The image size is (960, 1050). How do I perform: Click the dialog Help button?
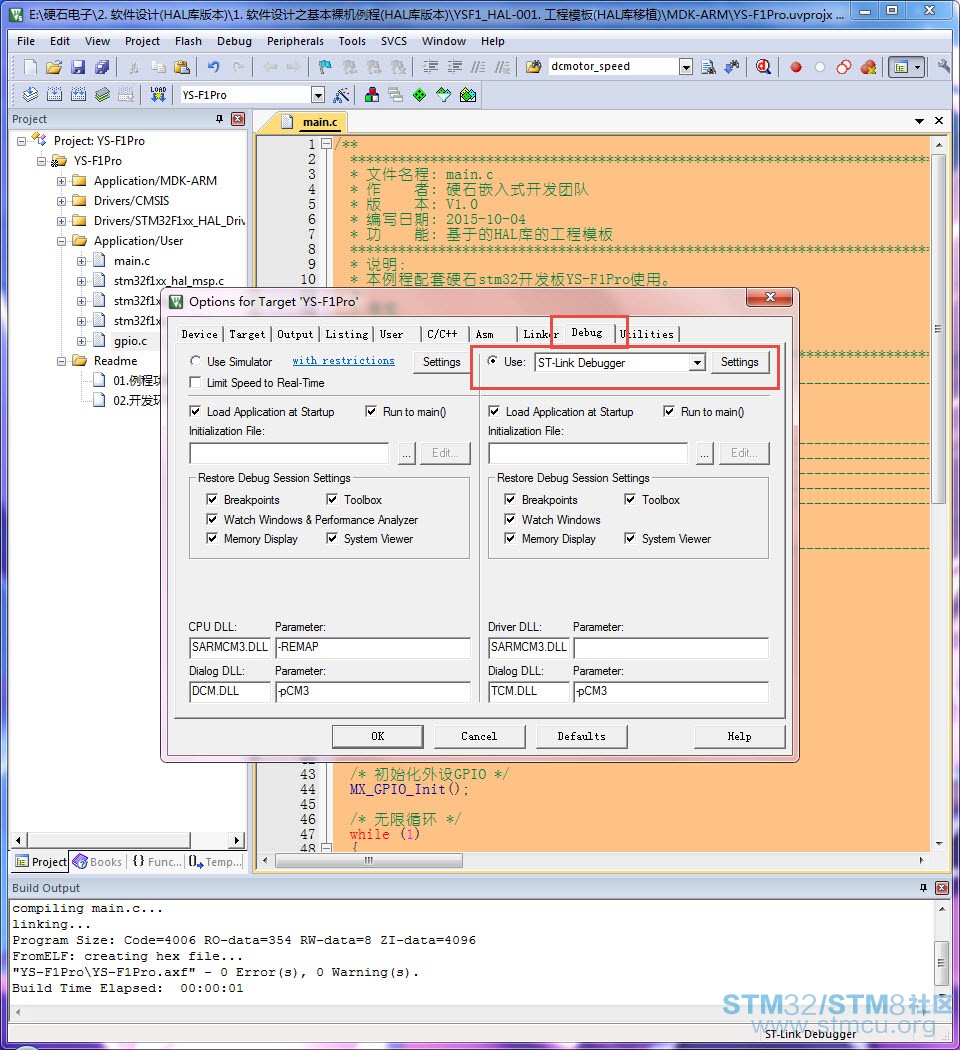point(739,736)
